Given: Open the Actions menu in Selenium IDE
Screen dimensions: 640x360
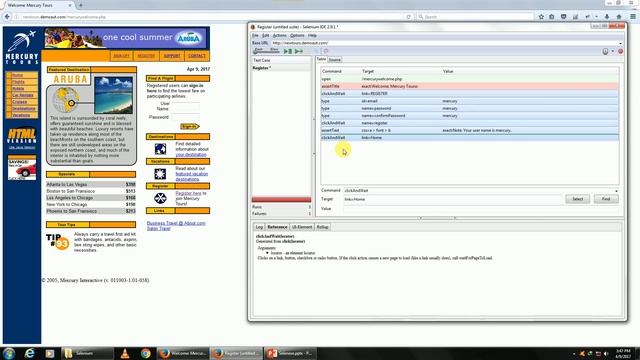Looking at the screenshot, I should [280, 36].
